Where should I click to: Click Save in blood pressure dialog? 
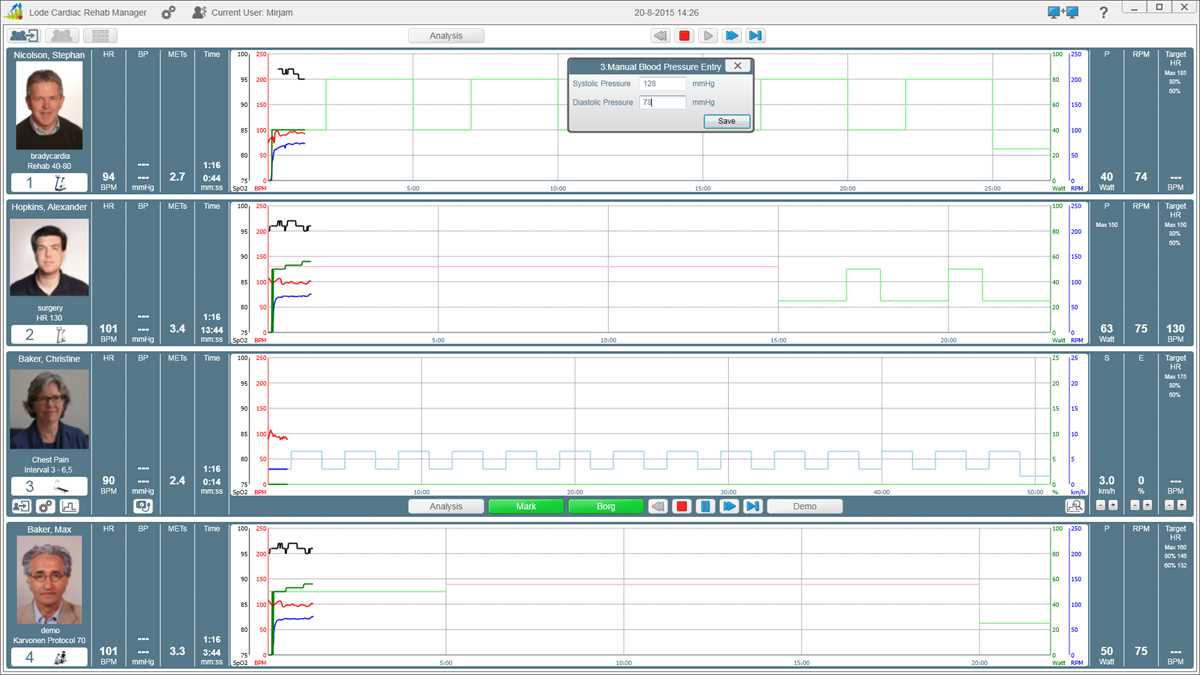coord(726,121)
